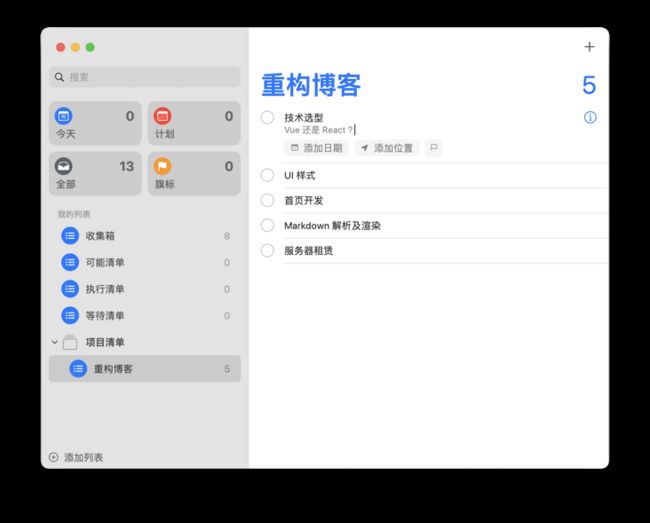Click the 重构博客 list title heading
Screen dimensions: 650x523
[x=311, y=85]
